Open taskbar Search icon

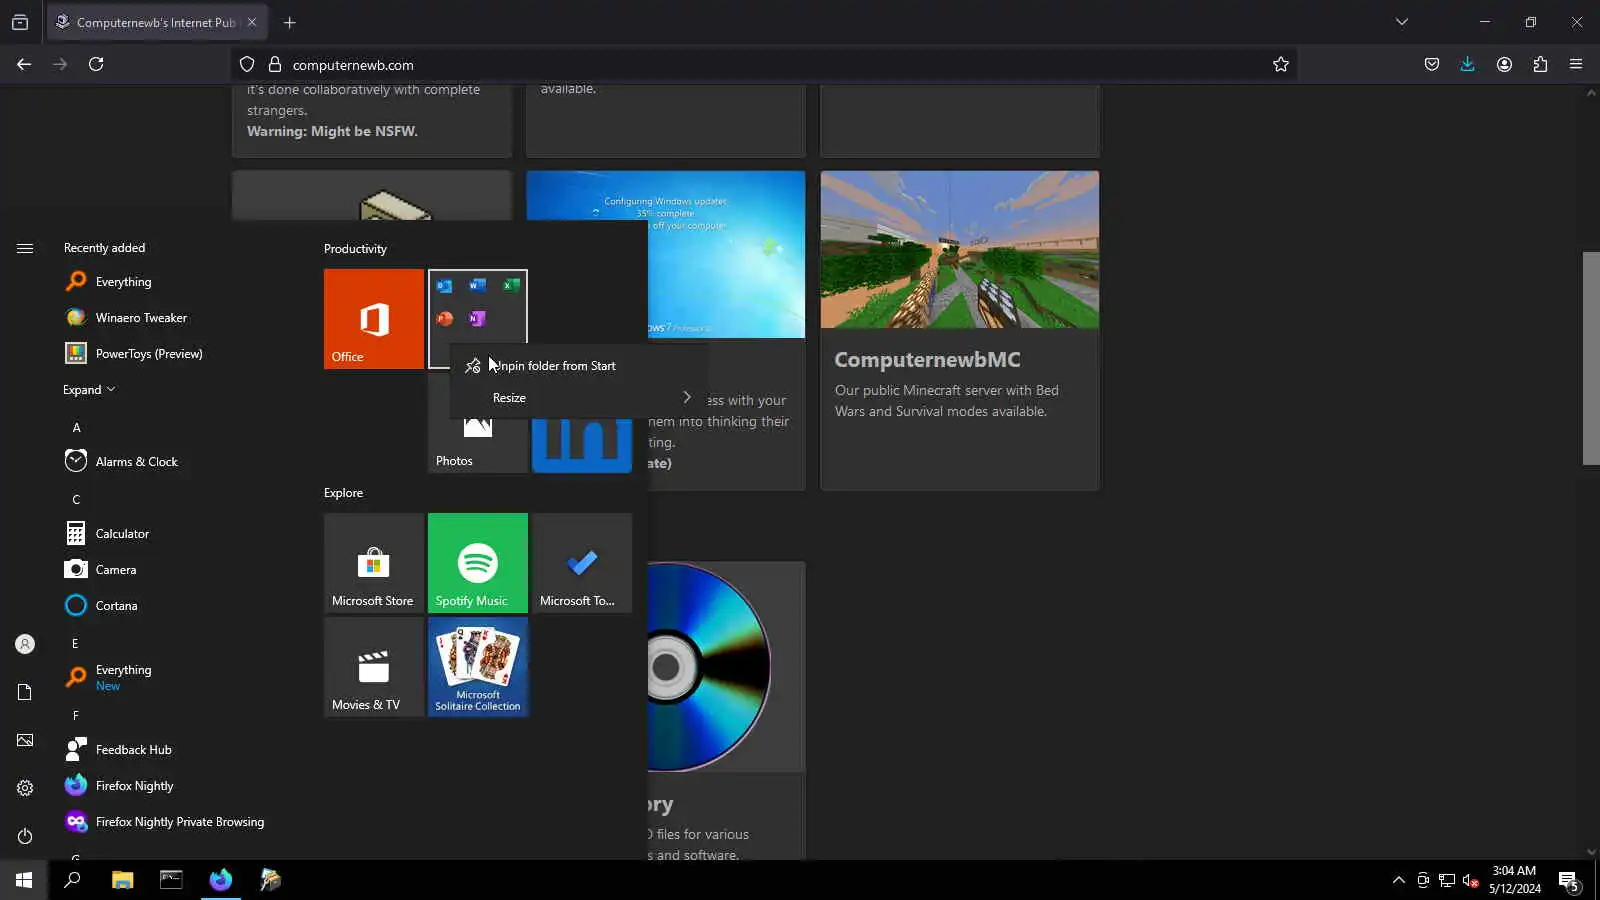(x=72, y=880)
